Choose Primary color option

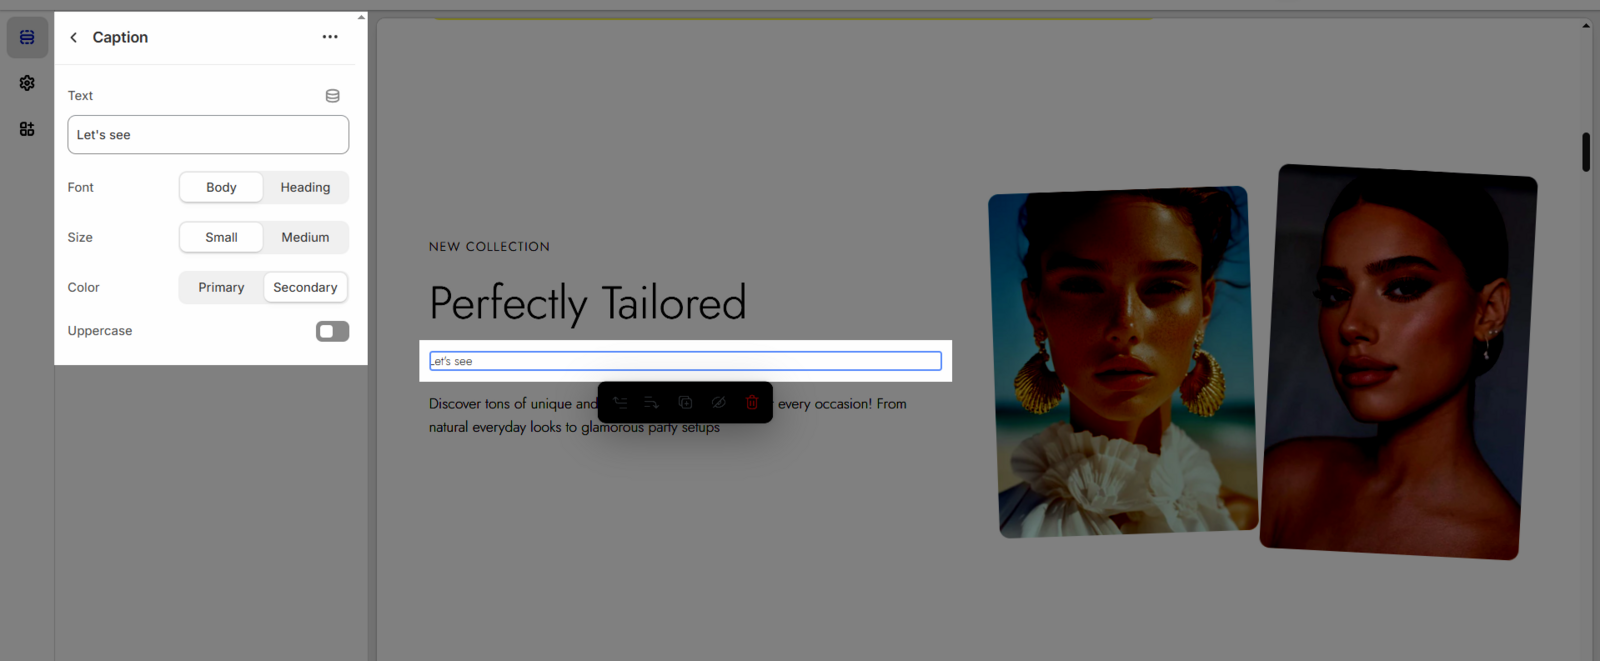(221, 288)
